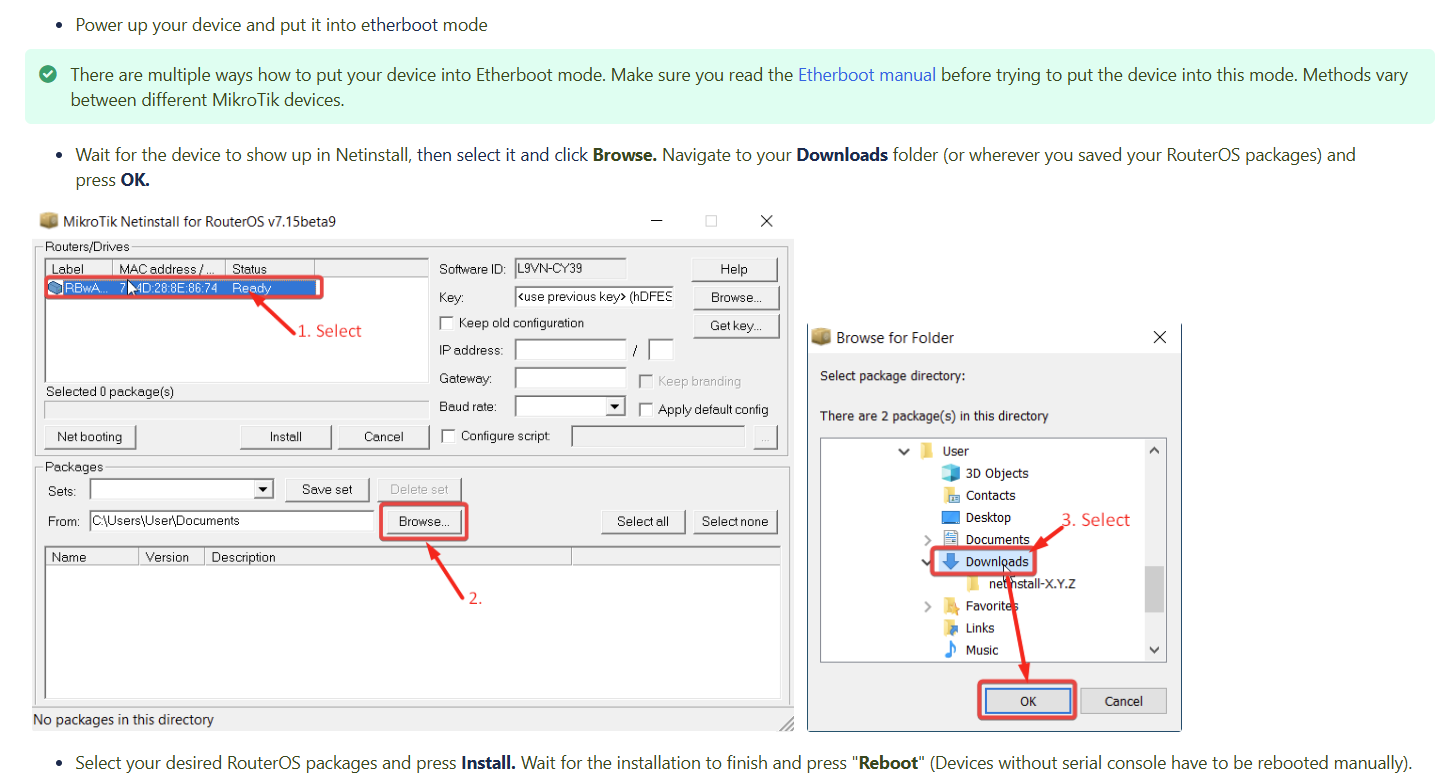Click the Delete set button

point(419,489)
